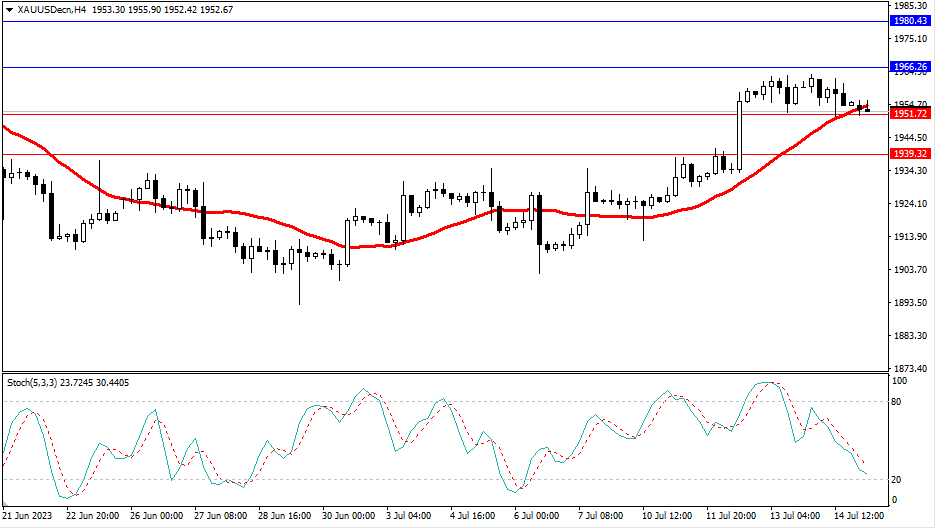Click the 30 Jun 00:00 time label
The height and width of the screenshot is (529, 935).
[x=347, y=516]
